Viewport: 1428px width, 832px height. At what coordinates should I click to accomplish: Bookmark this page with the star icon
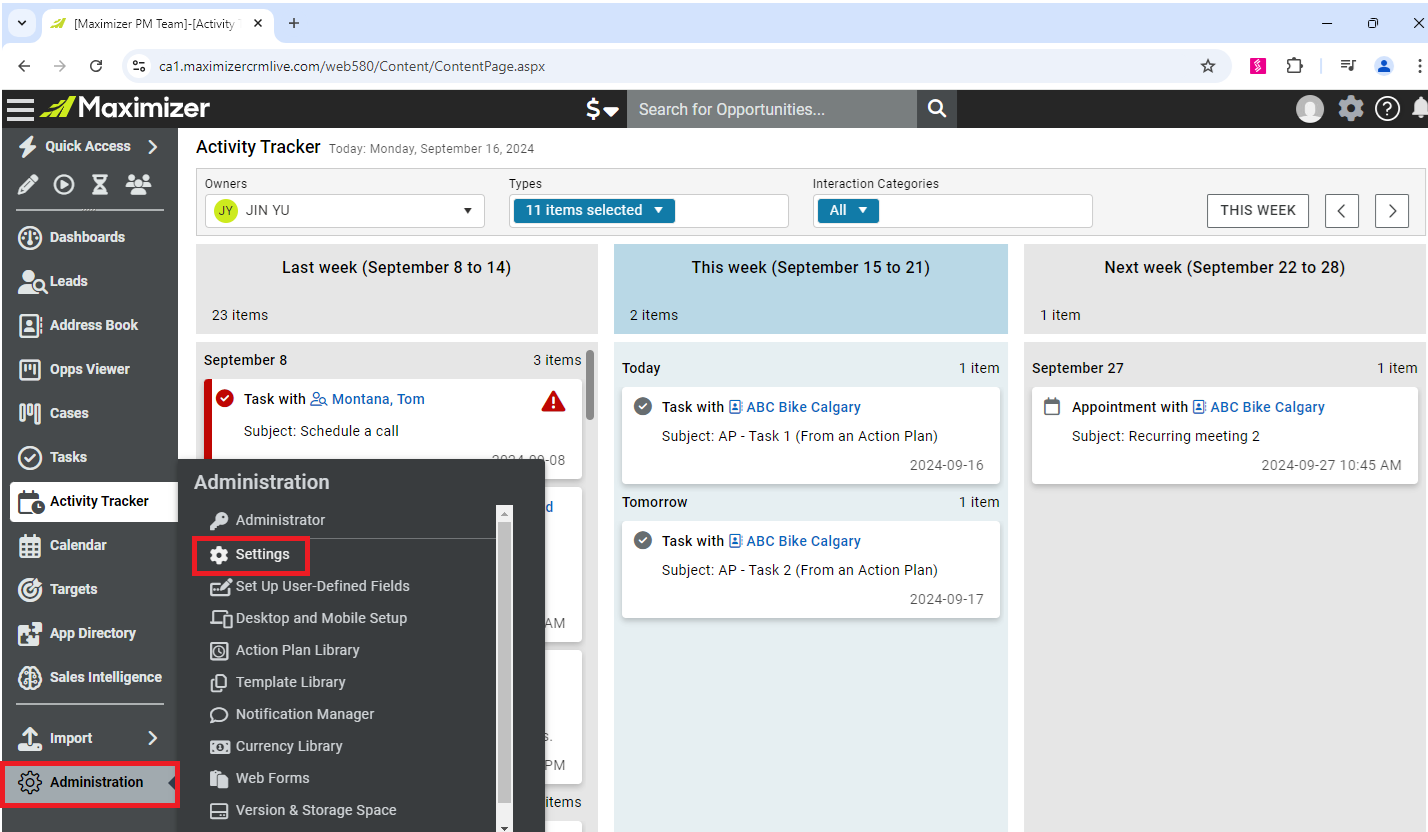tap(1208, 66)
